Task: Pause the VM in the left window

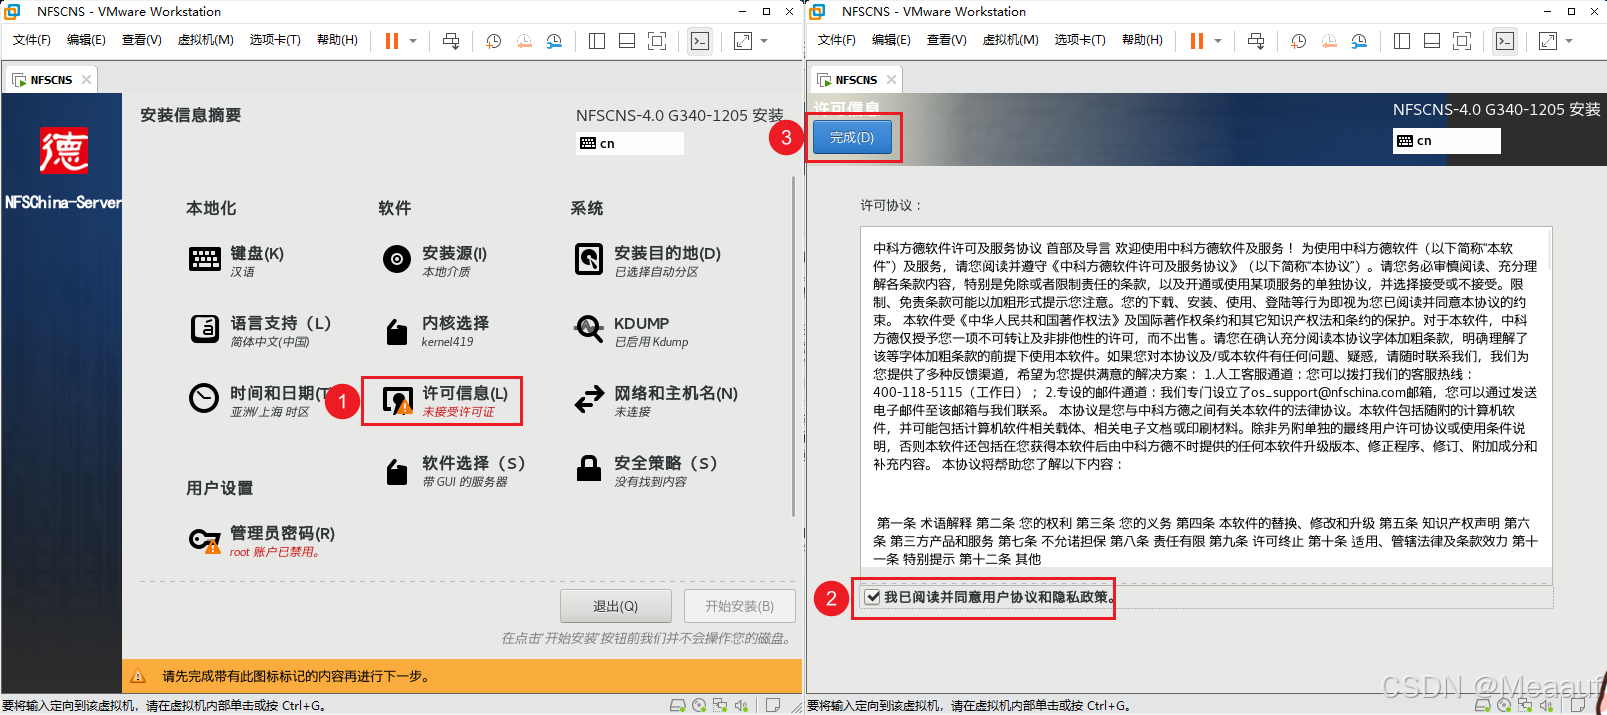Action: (x=392, y=41)
